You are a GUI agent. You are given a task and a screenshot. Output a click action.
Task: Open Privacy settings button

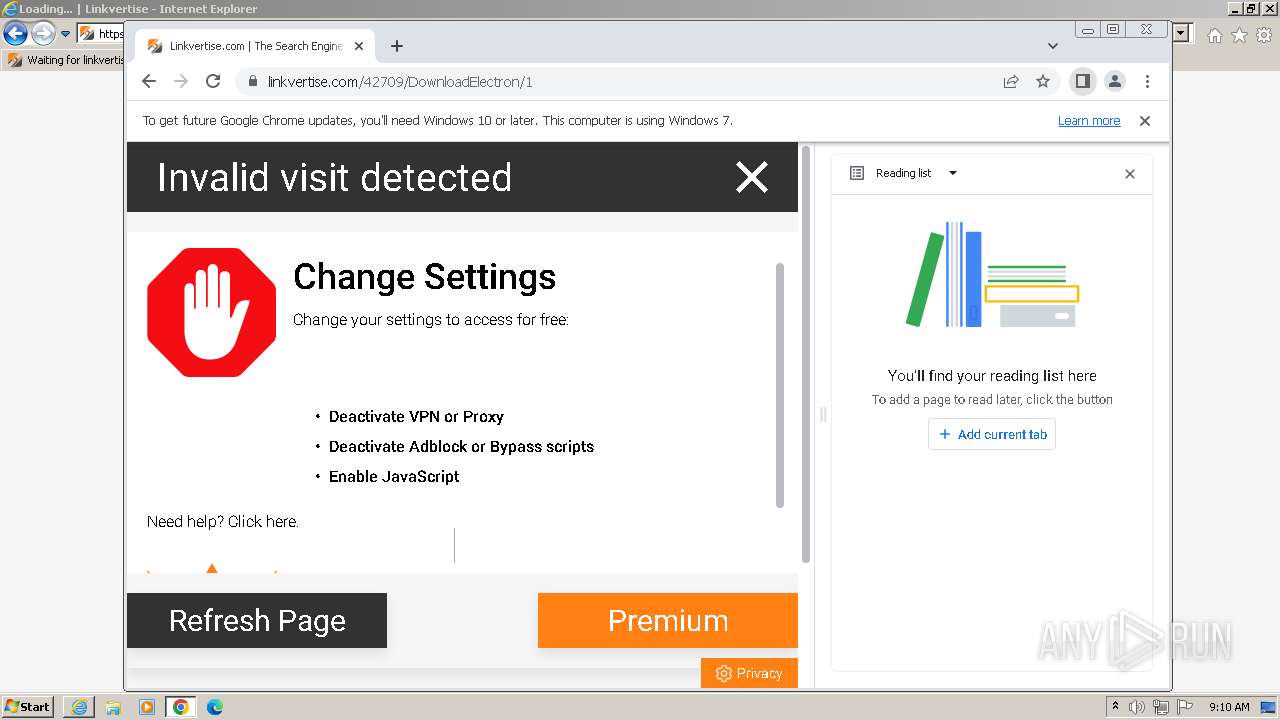[749, 673]
